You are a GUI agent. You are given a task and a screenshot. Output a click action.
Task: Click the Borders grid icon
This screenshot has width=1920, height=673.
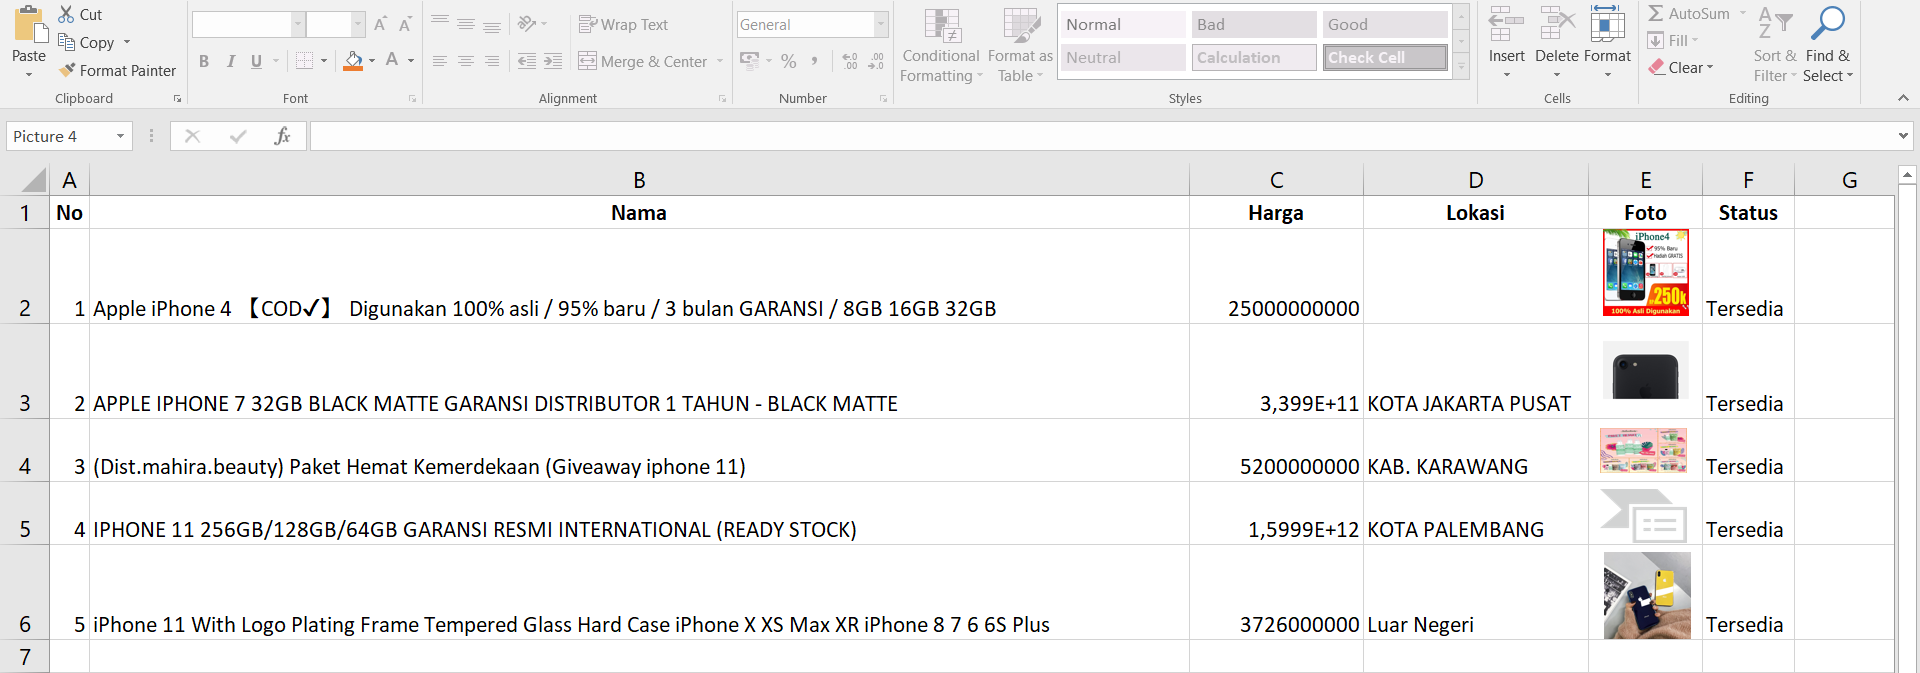[x=305, y=61]
